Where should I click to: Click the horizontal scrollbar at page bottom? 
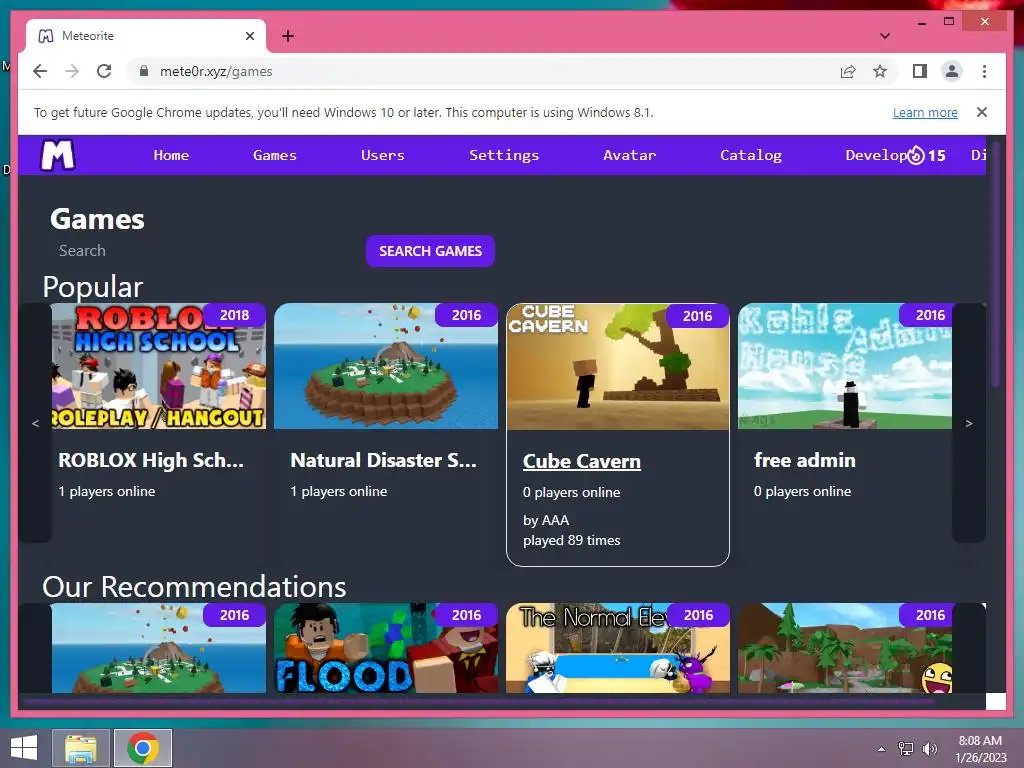[x=480, y=703]
